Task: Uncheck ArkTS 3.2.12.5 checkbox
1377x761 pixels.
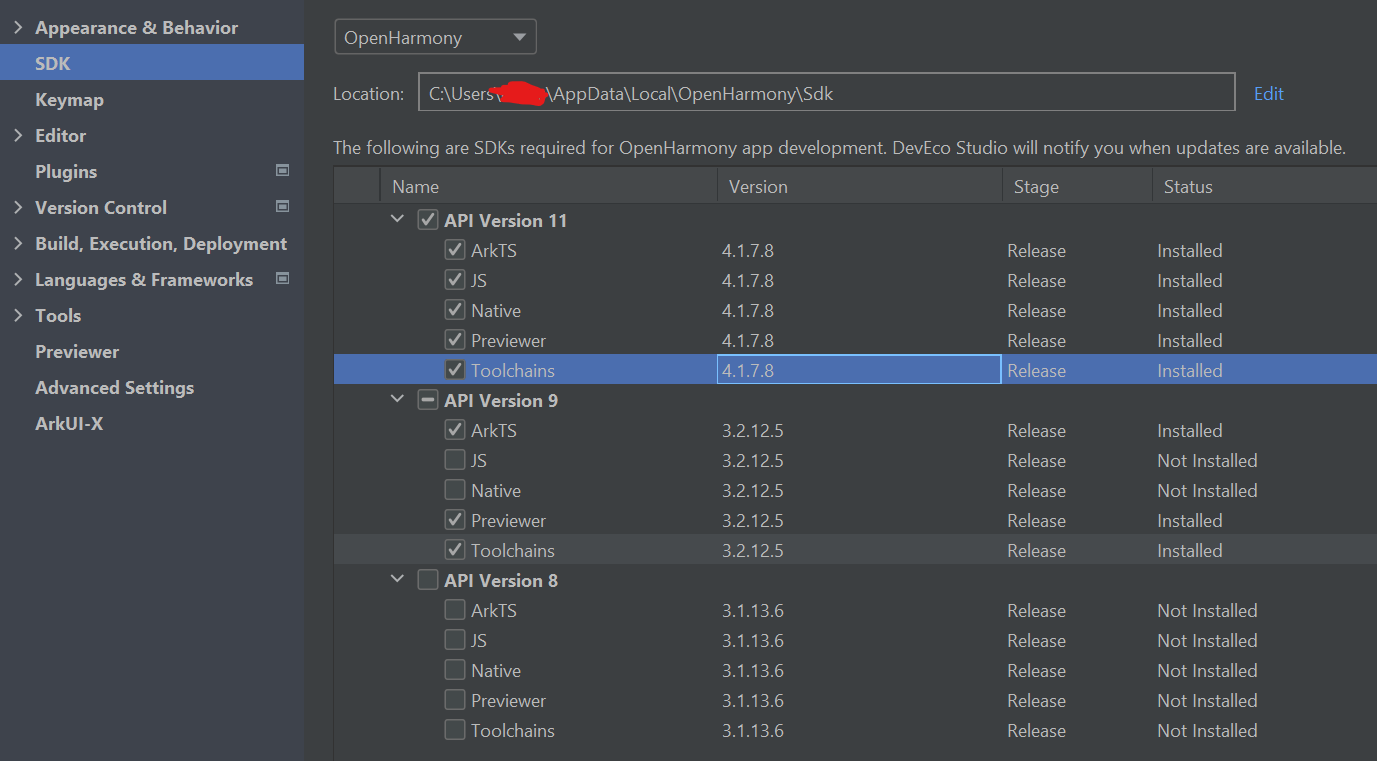Action: (x=455, y=430)
